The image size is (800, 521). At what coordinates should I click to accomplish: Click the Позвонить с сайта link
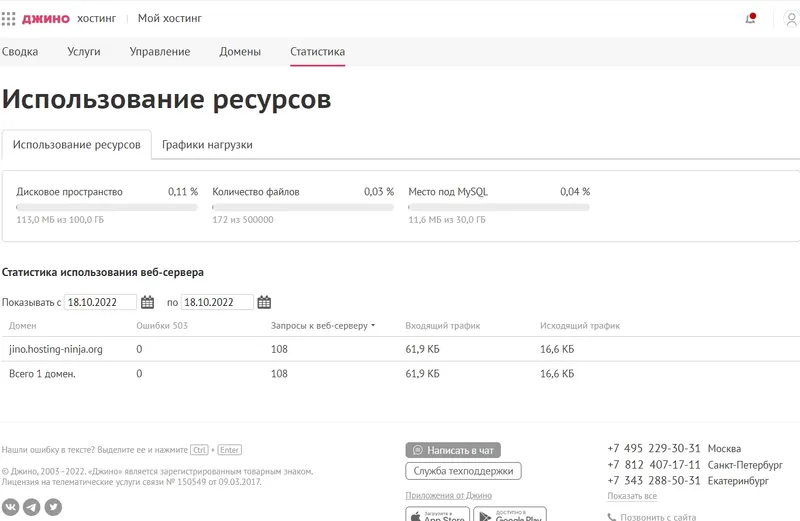658,517
